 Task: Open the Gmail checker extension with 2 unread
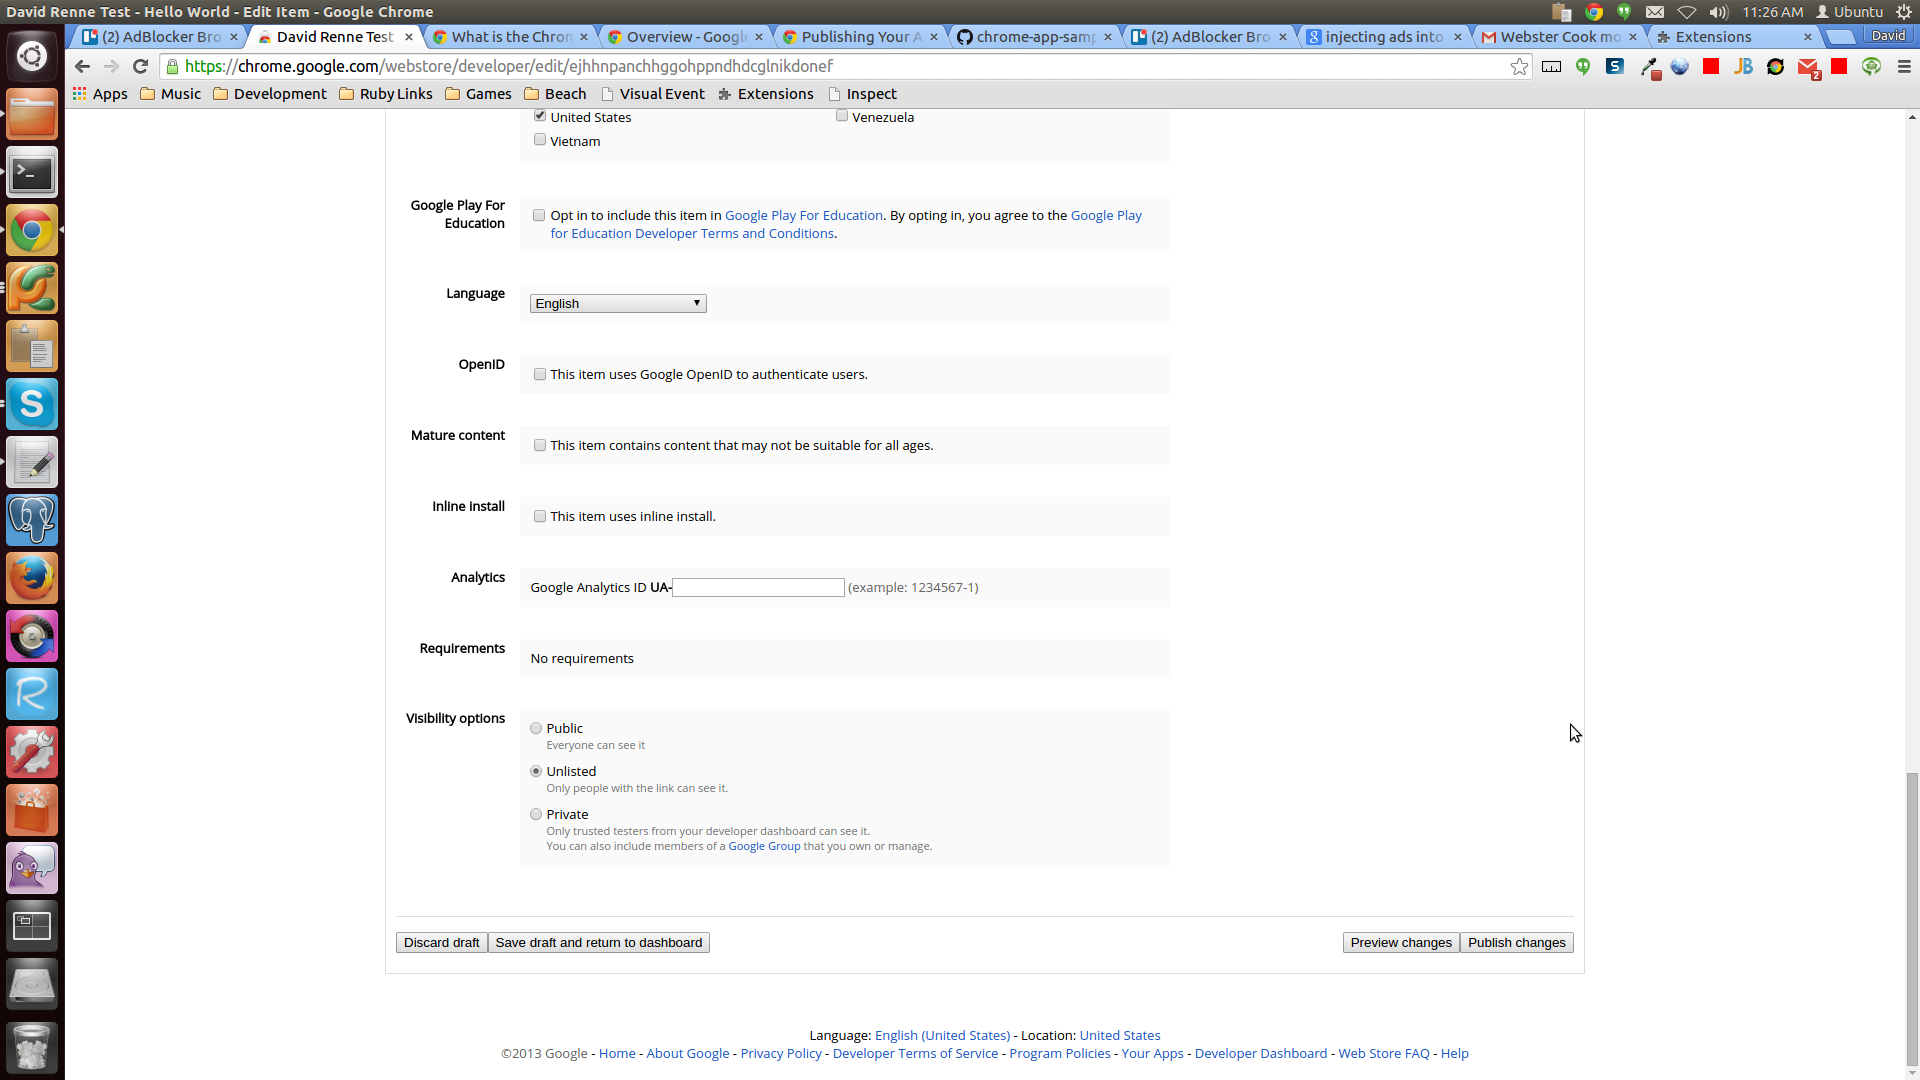coord(1808,68)
